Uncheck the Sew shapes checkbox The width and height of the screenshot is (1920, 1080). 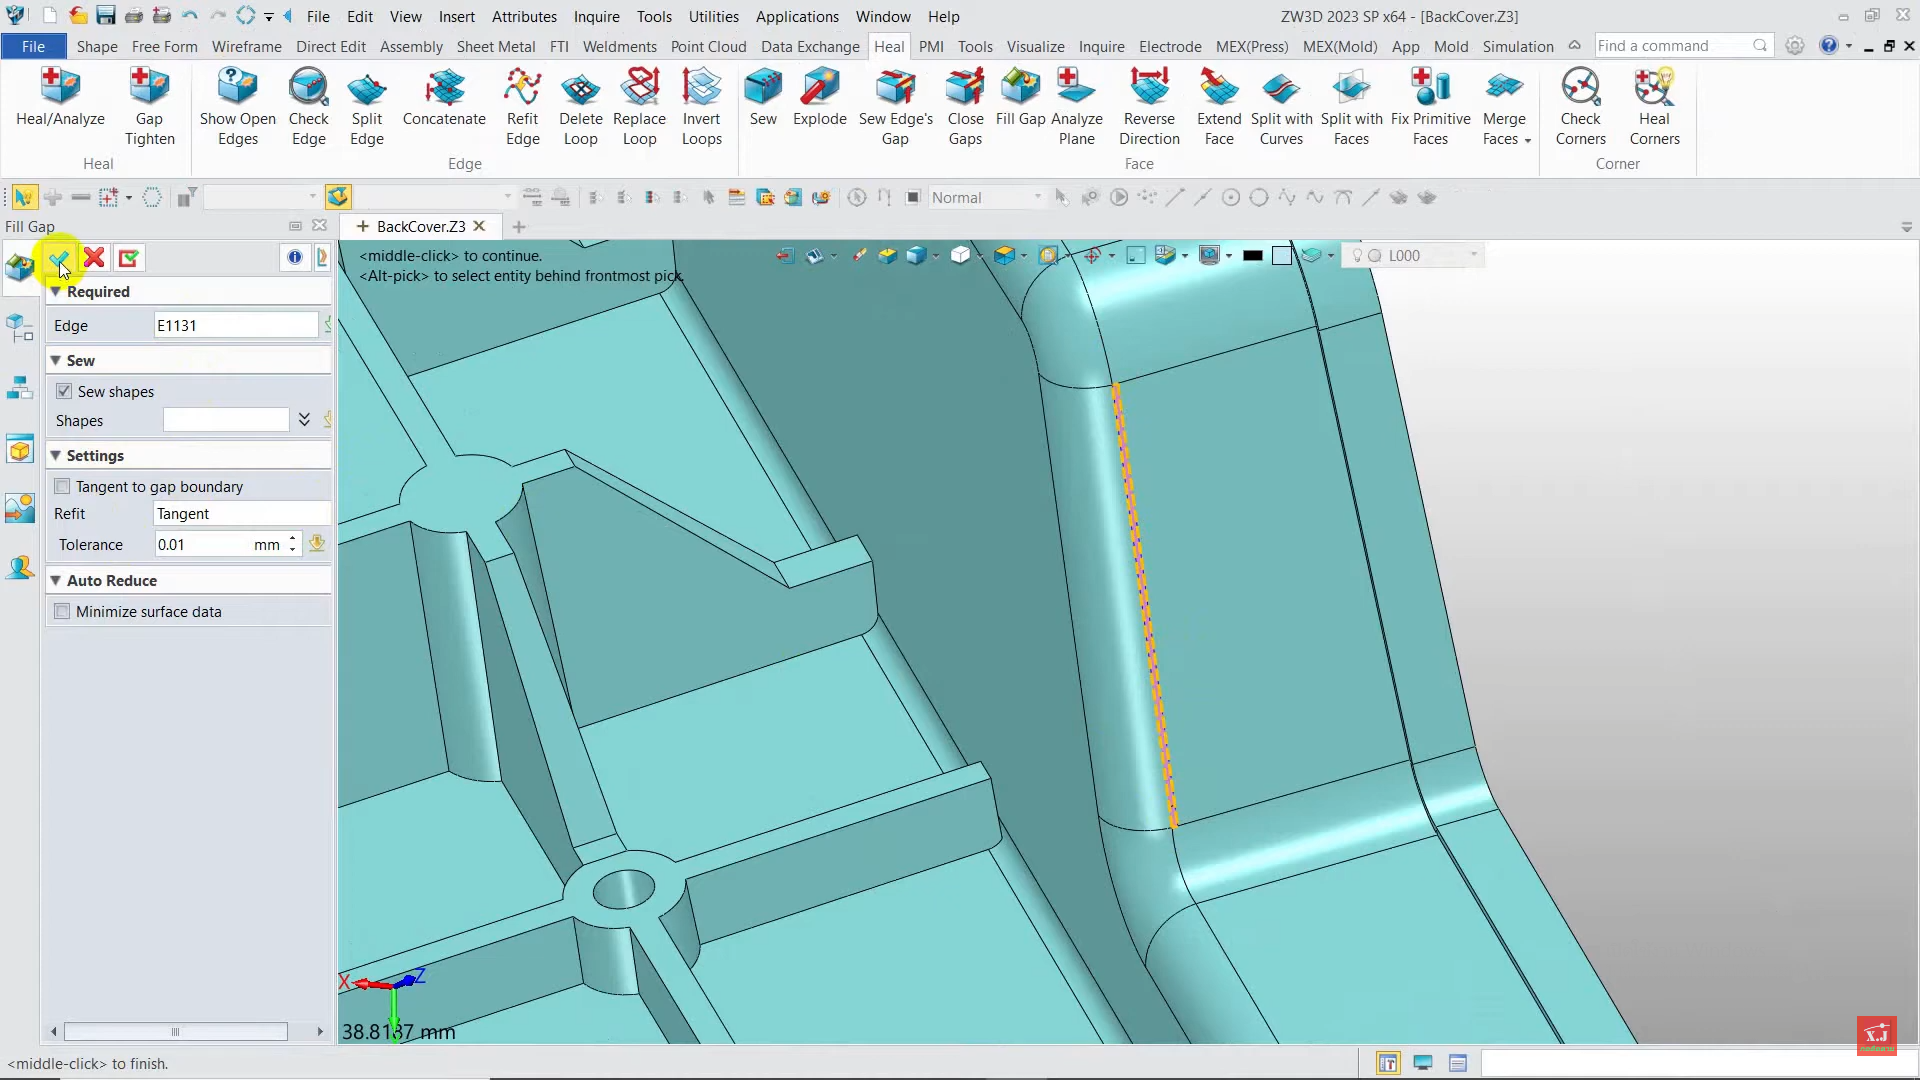click(x=64, y=391)
